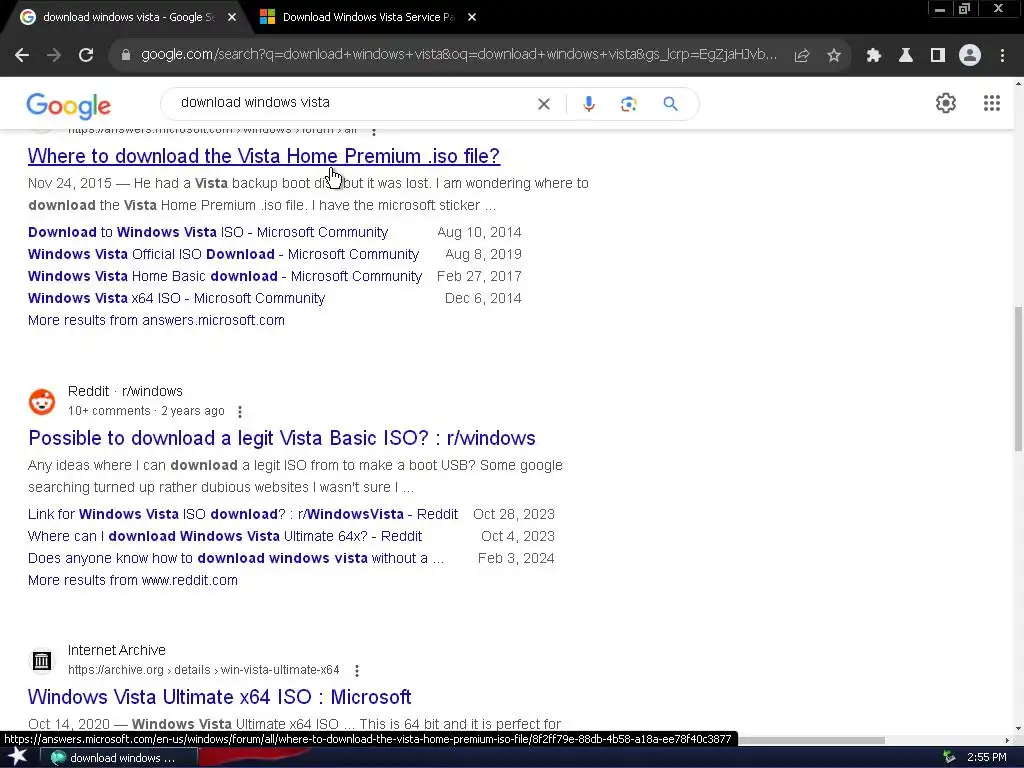The width and height of the screenshot is (1024, 768).
Task: Click the Internet Archive result favicon
Action: tap(42, 661)
